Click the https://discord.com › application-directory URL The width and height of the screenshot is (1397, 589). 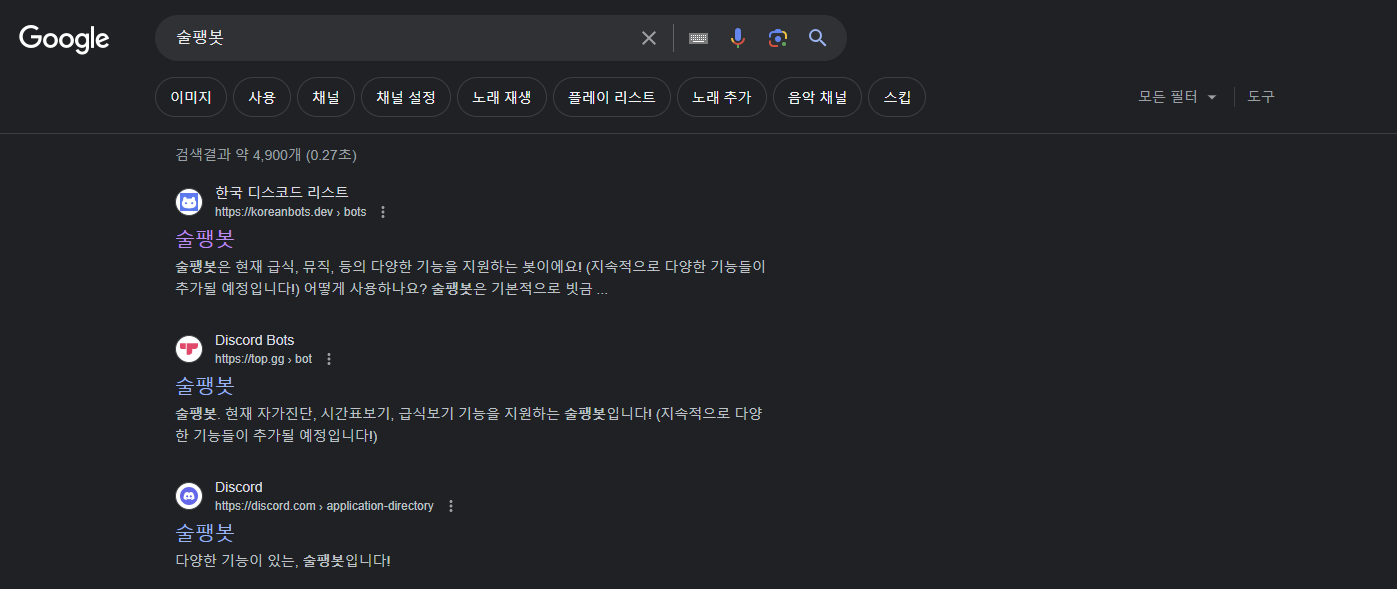325,506
